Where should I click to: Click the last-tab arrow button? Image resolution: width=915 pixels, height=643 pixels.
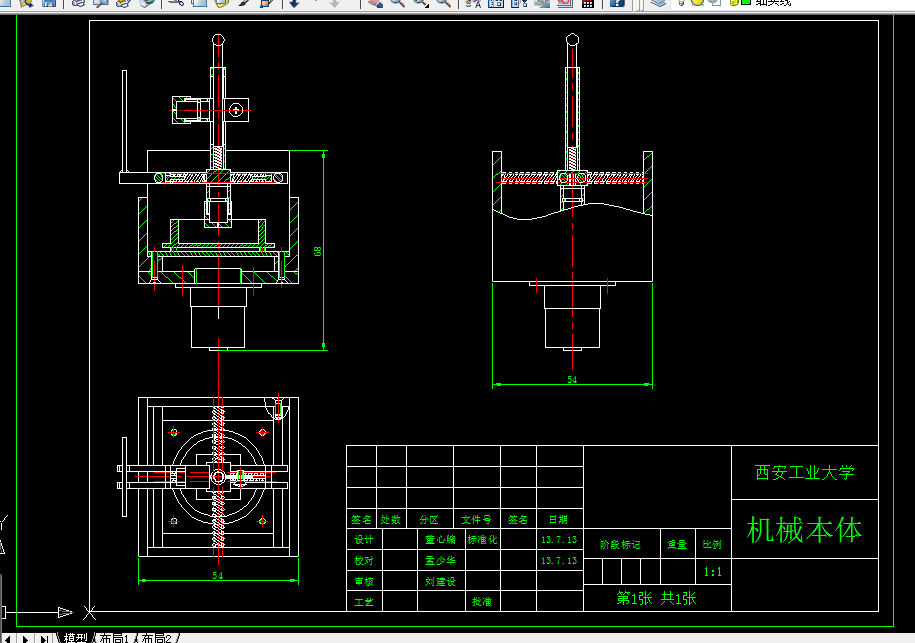click(44, 639)
